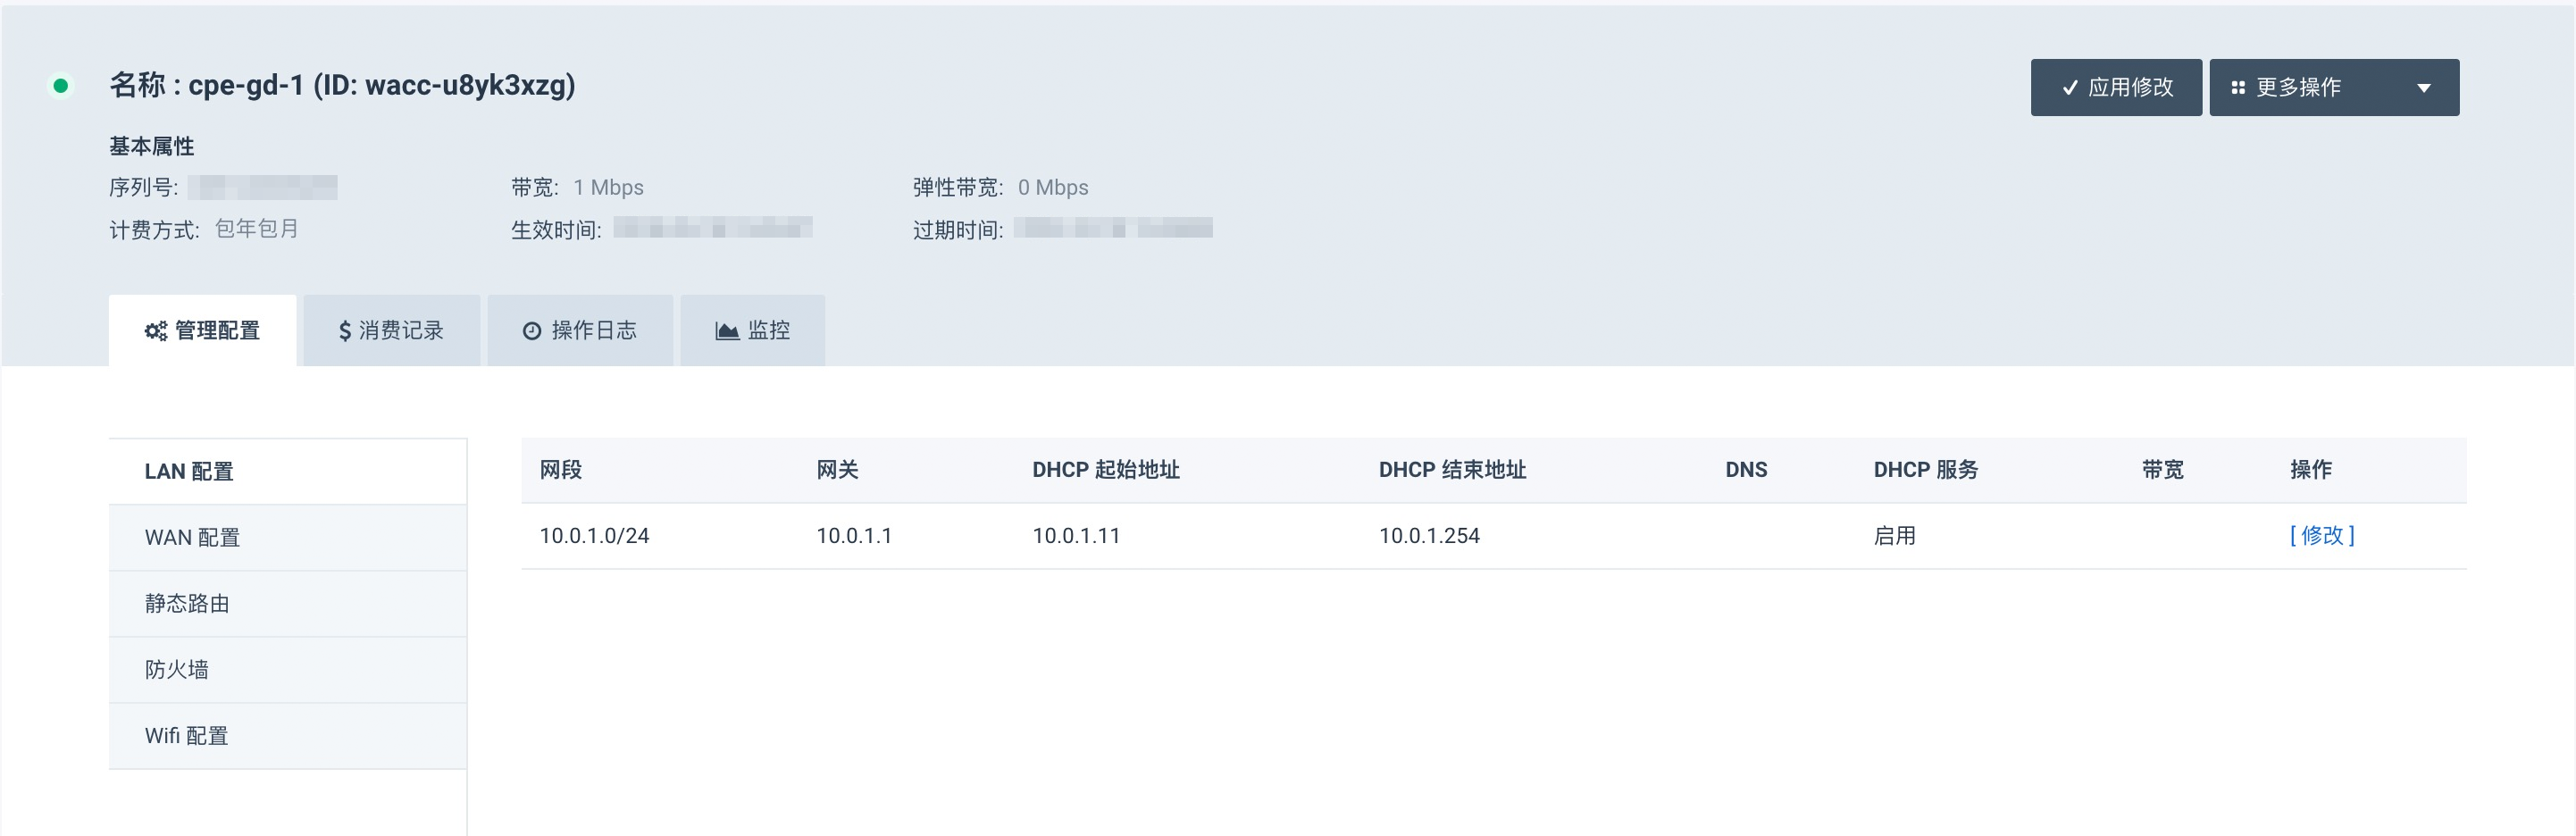
Task: Click the gears icon on 管理配置 tab
Action: [155, 331]
